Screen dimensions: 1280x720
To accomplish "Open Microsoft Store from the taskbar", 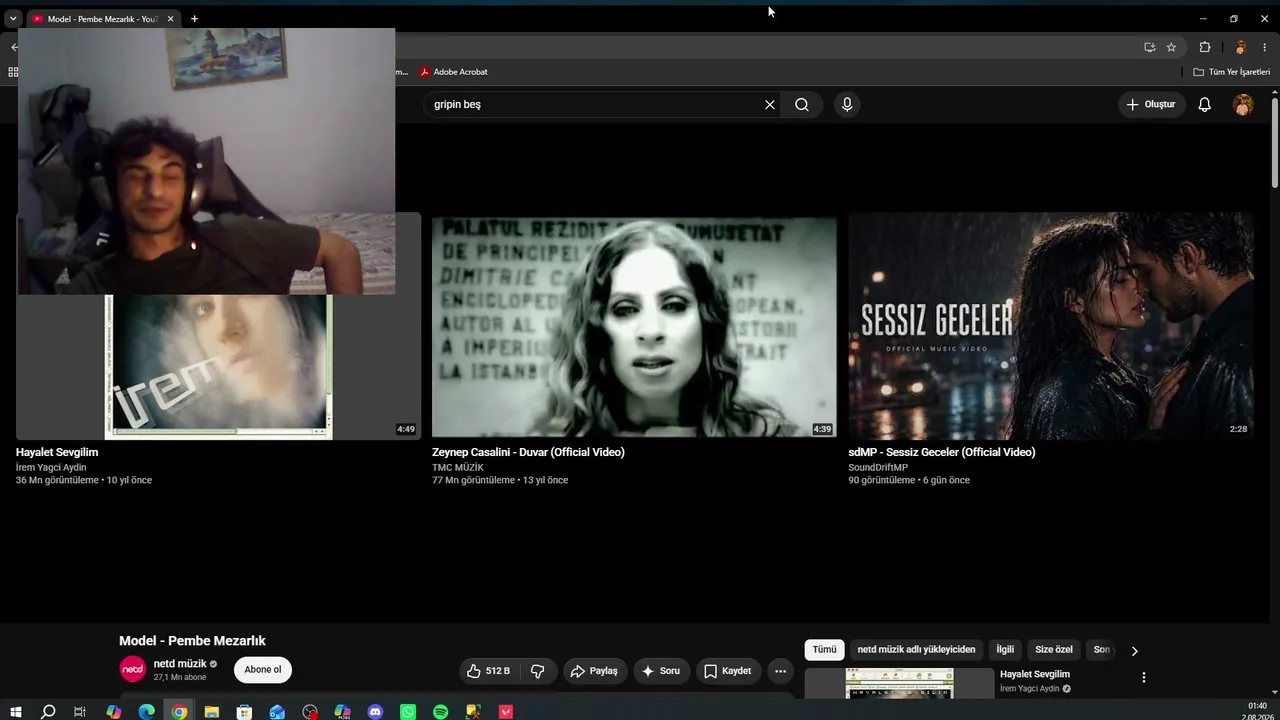I will (244, 712).
